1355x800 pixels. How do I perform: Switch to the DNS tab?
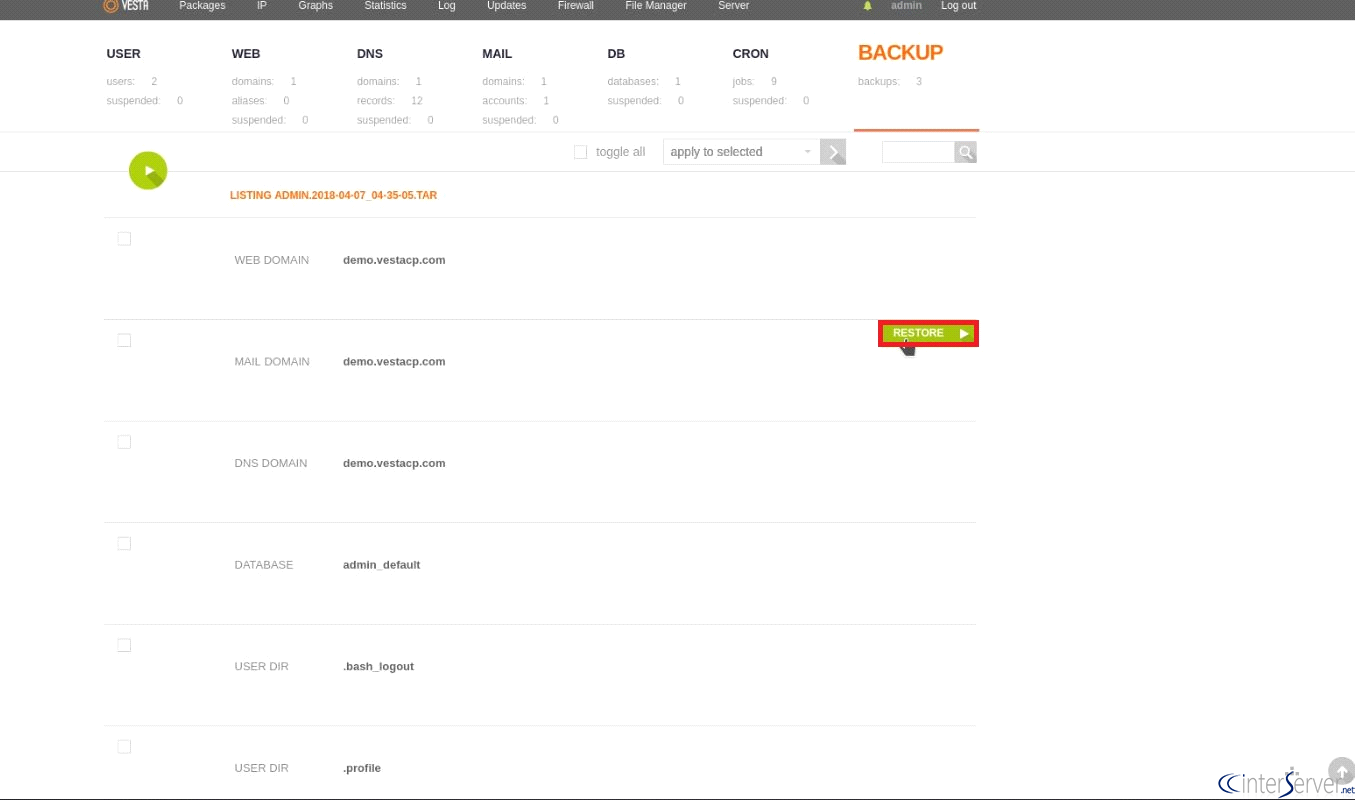[x=370, y=54]
